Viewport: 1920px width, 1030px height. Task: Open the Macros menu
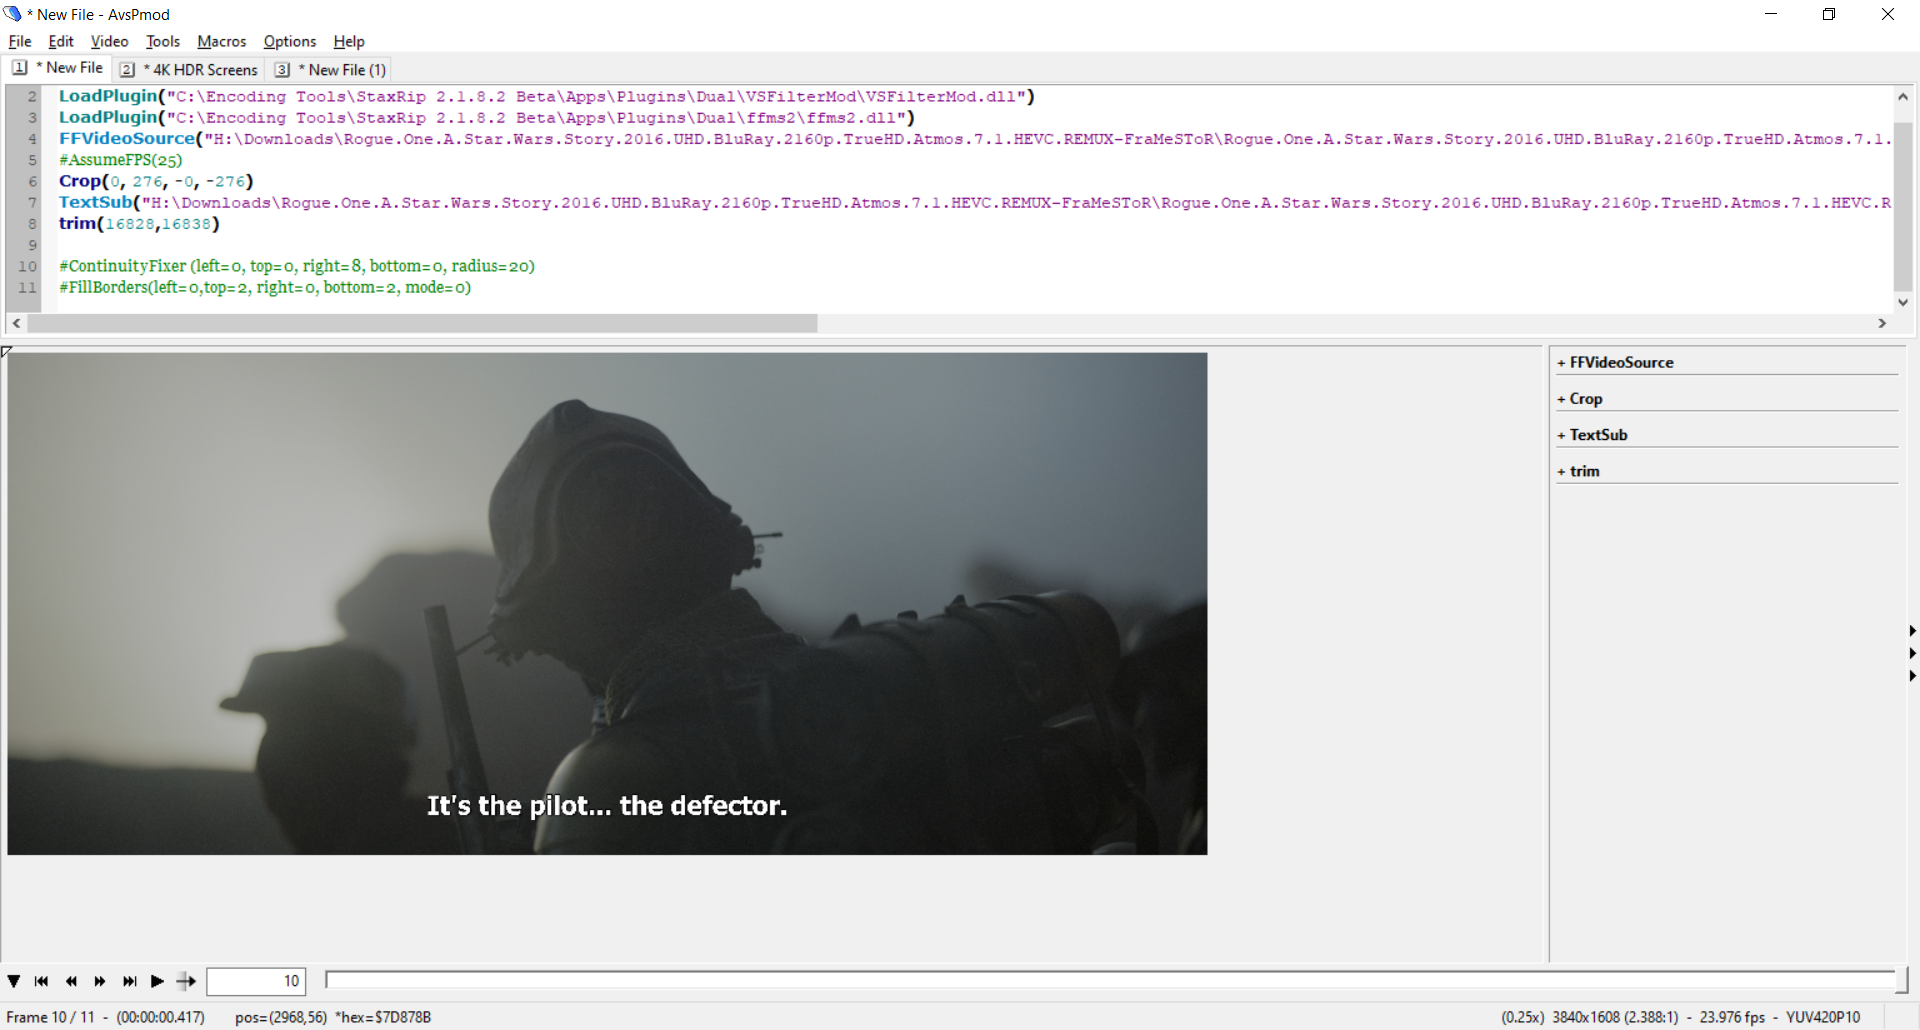pos(221,41)
